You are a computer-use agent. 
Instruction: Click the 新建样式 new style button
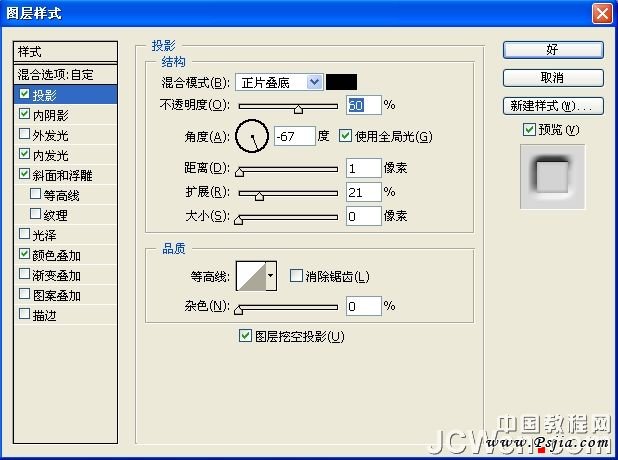tap(553, 106)
